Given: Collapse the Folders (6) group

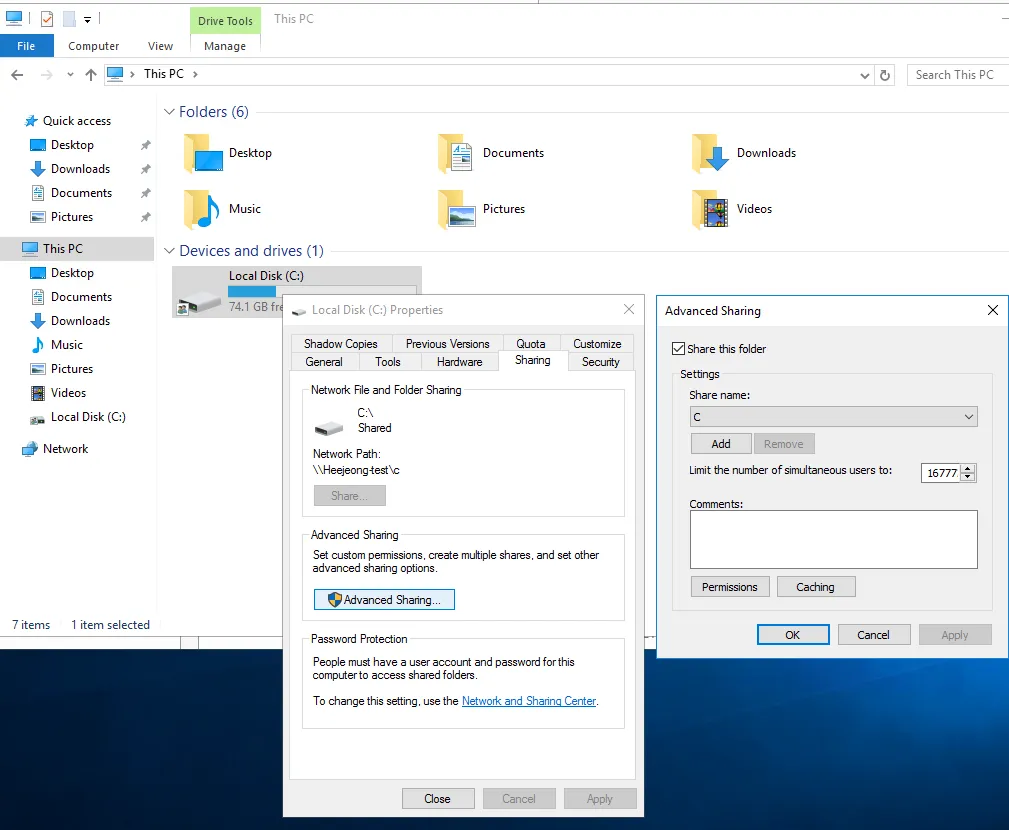Looking at the screenshot, I should (169, 112).
